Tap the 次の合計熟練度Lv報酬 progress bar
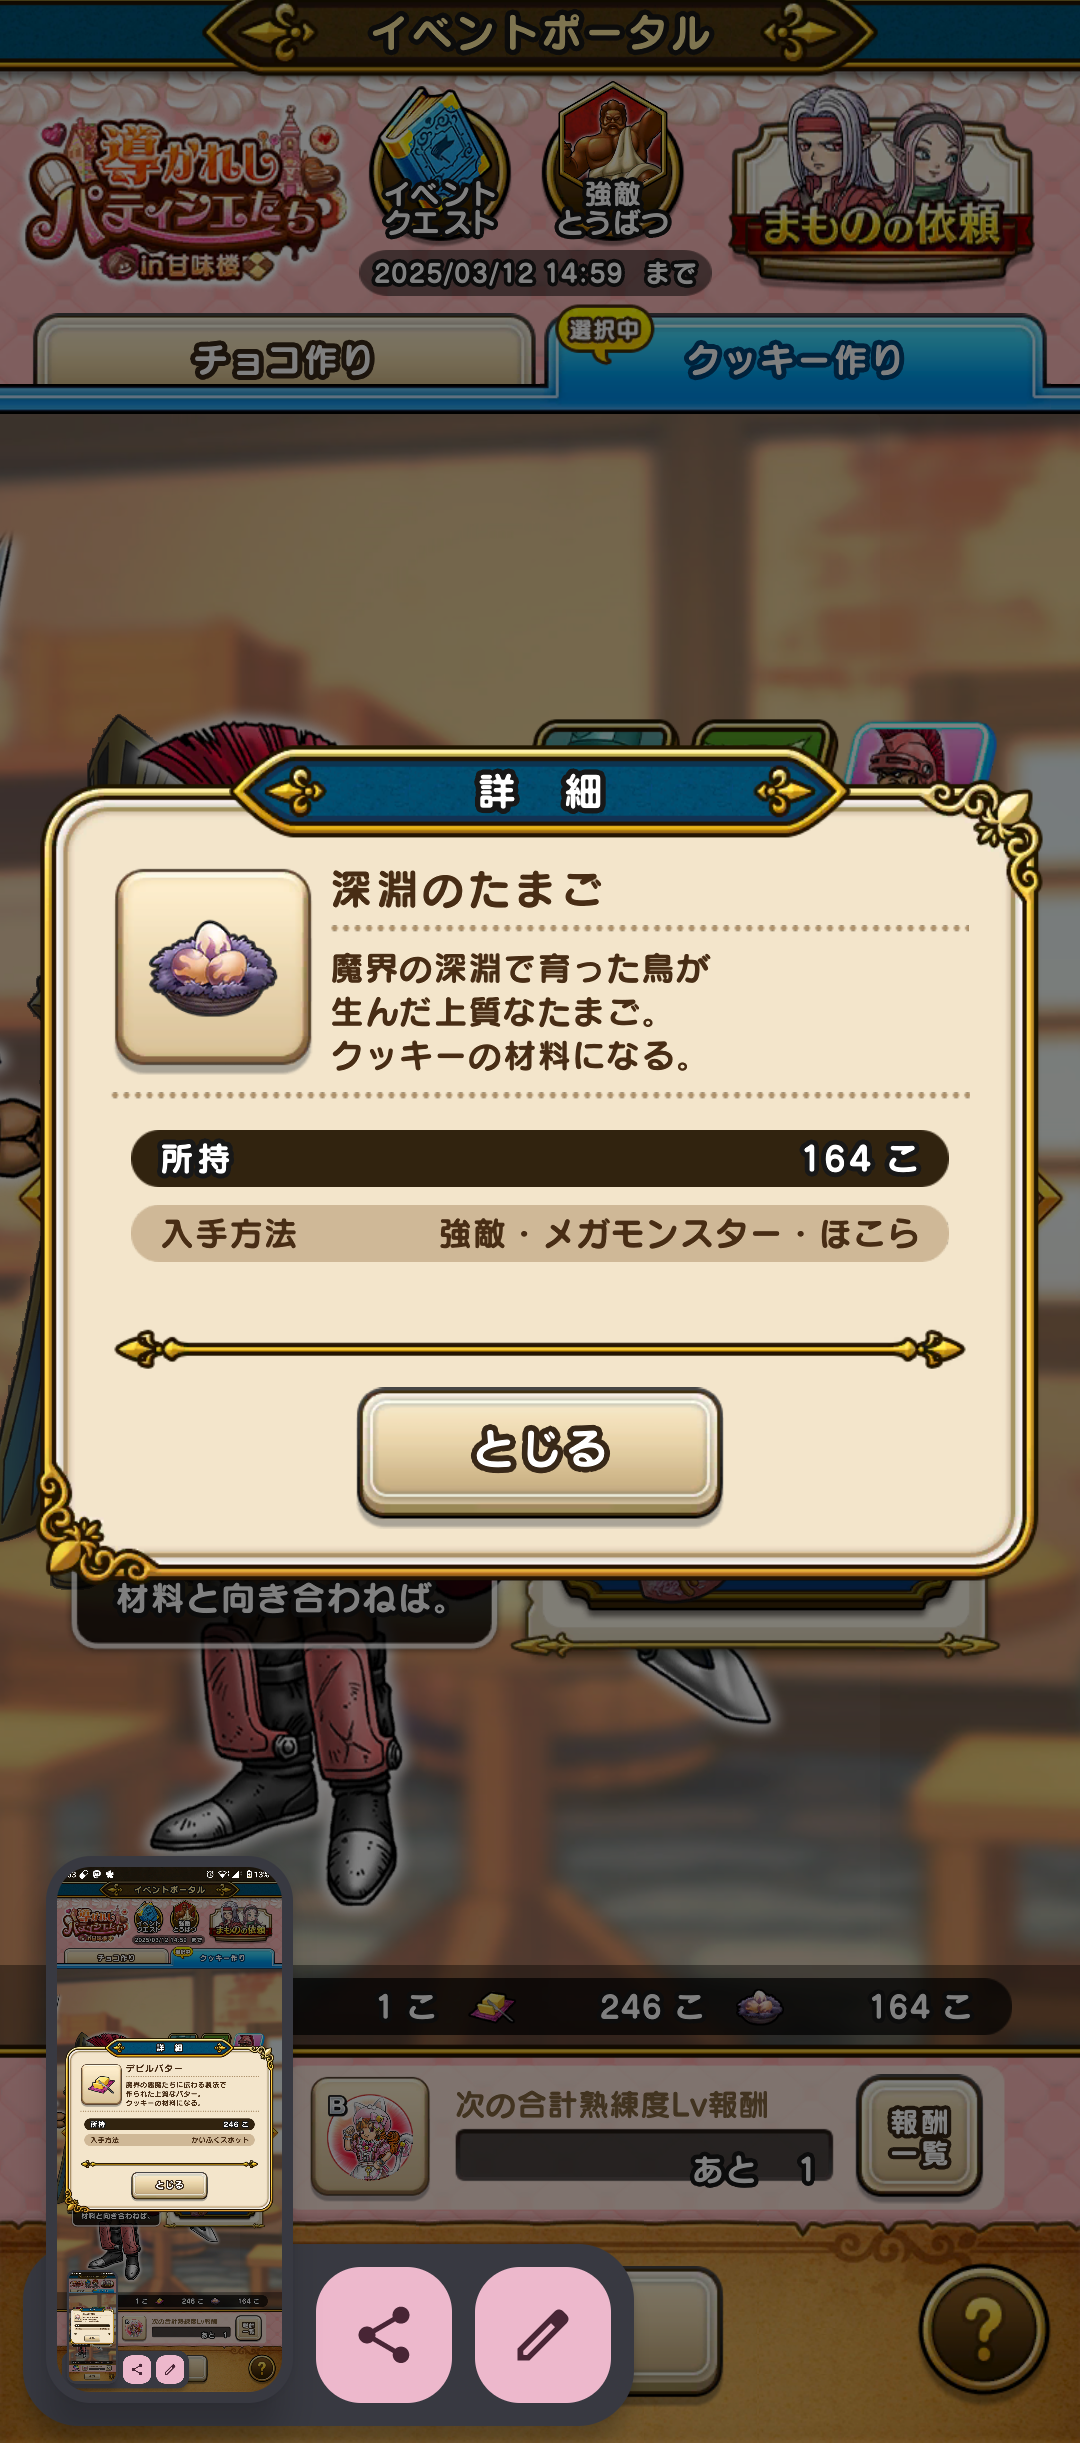 [644, 2155]
